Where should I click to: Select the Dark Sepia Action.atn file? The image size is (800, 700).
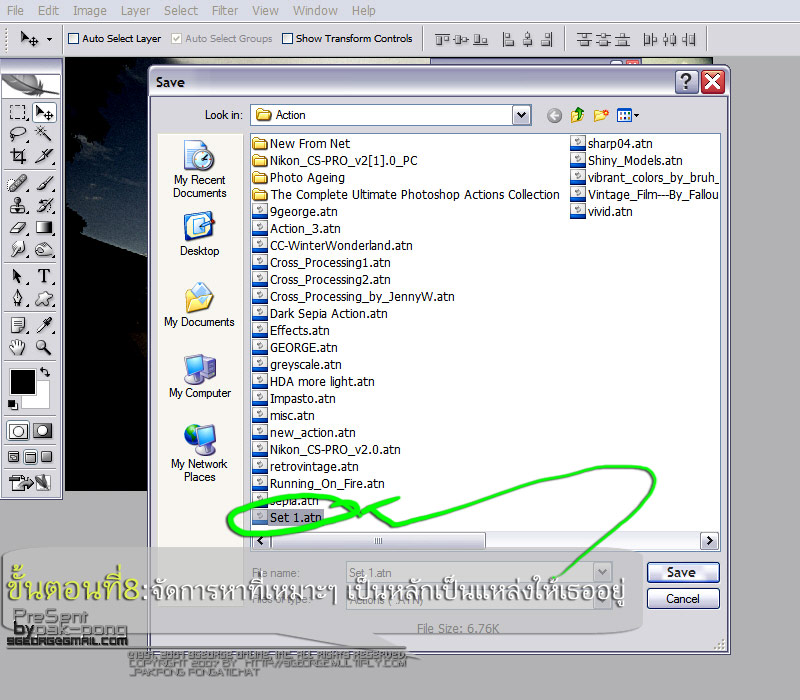coord(320,313)
